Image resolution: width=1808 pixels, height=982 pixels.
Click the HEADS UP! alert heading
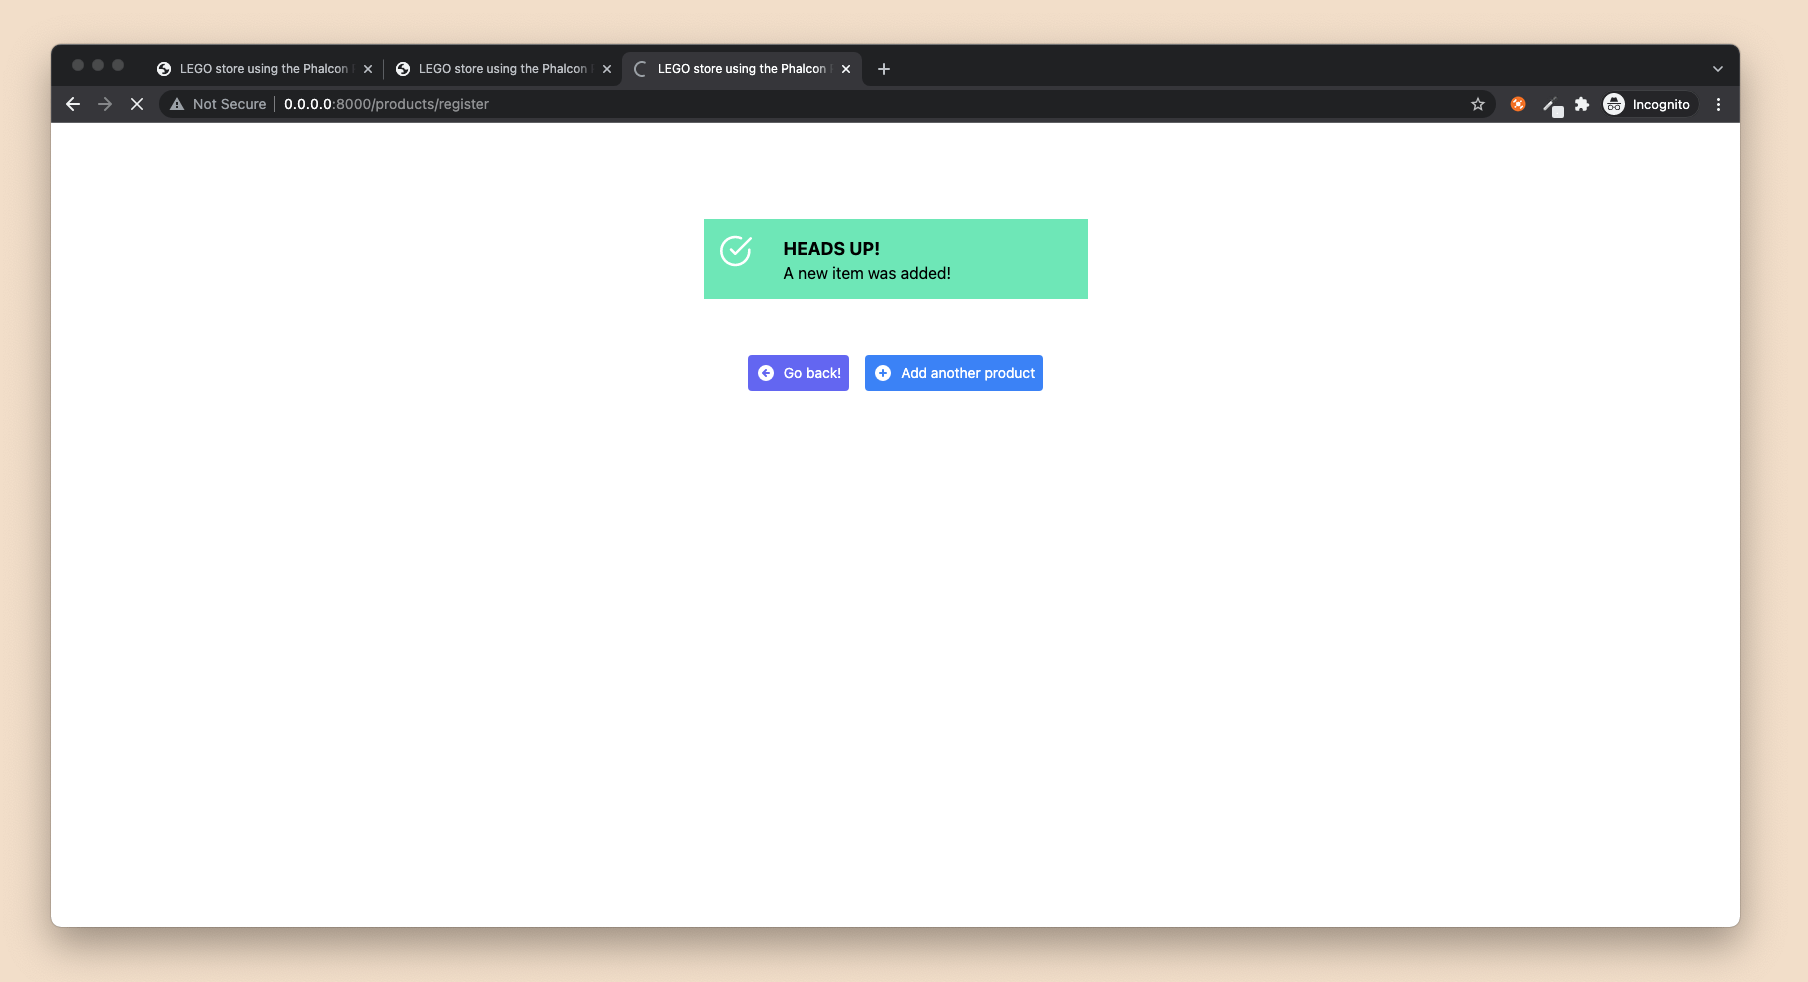(832, 249)
